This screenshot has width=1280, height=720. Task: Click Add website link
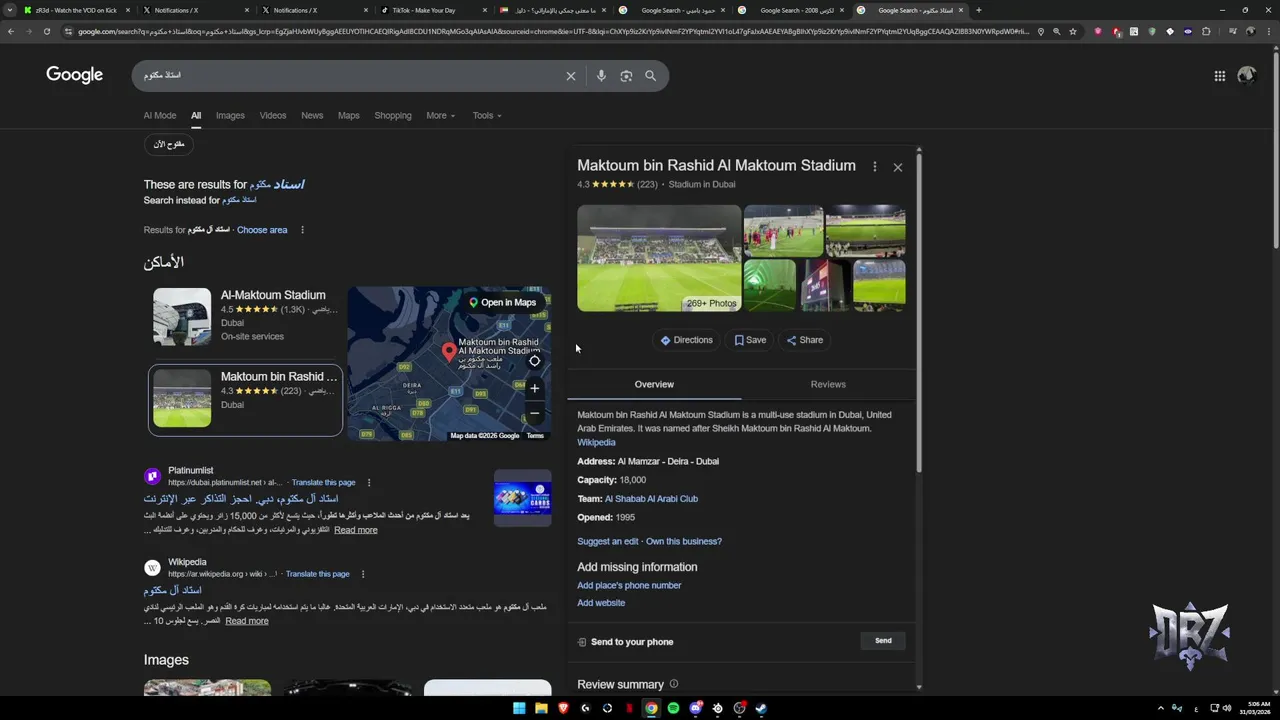click(601, 603)
